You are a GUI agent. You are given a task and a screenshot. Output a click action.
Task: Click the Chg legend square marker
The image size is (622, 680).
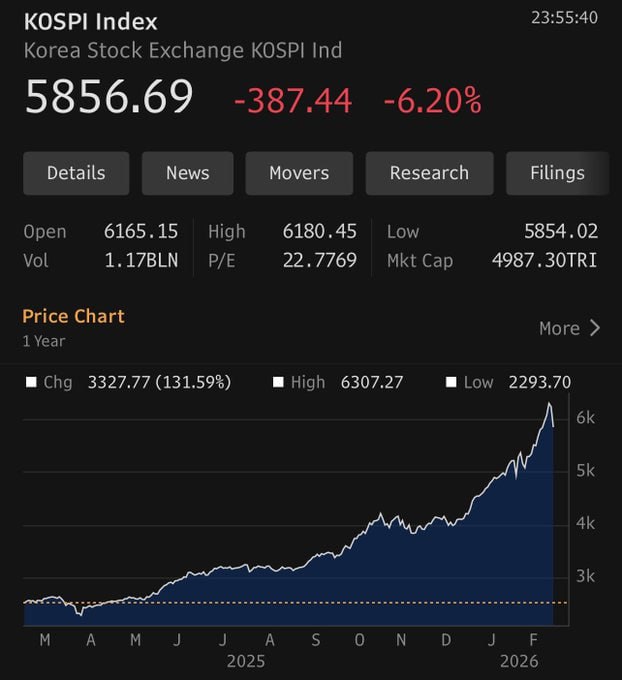point(31,382)
